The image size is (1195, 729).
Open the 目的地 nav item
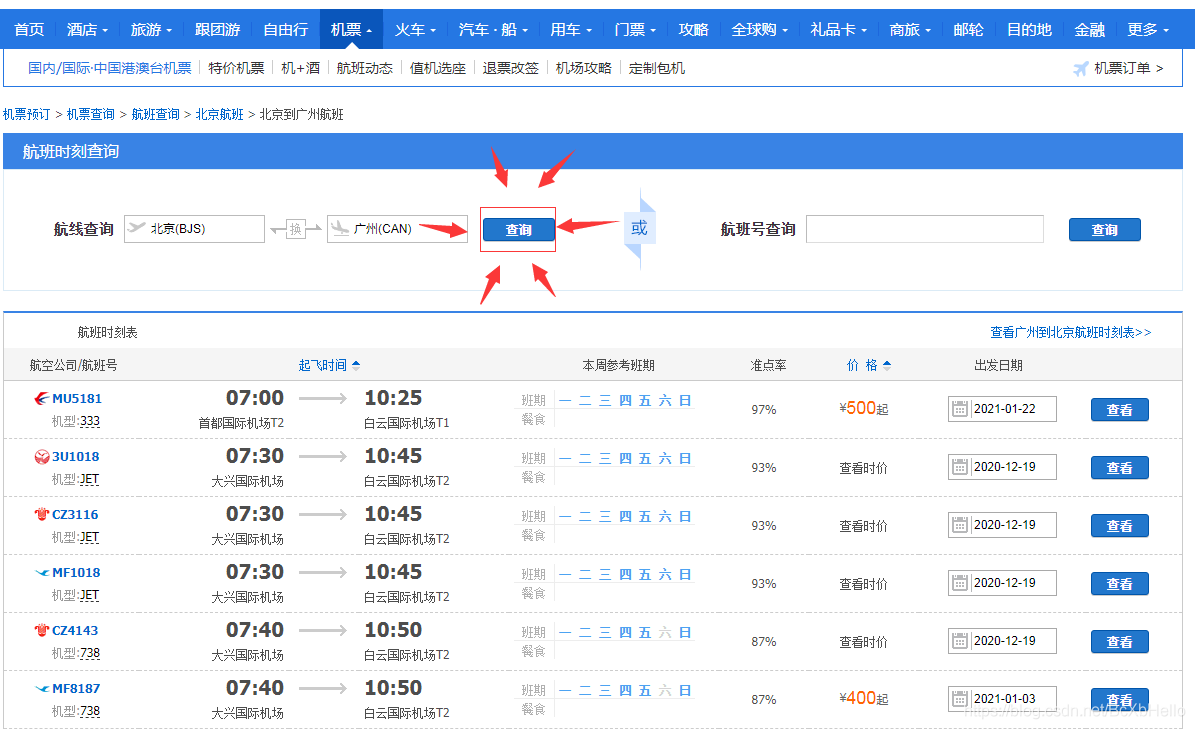pyautogui.click(x=1029, y=30)
